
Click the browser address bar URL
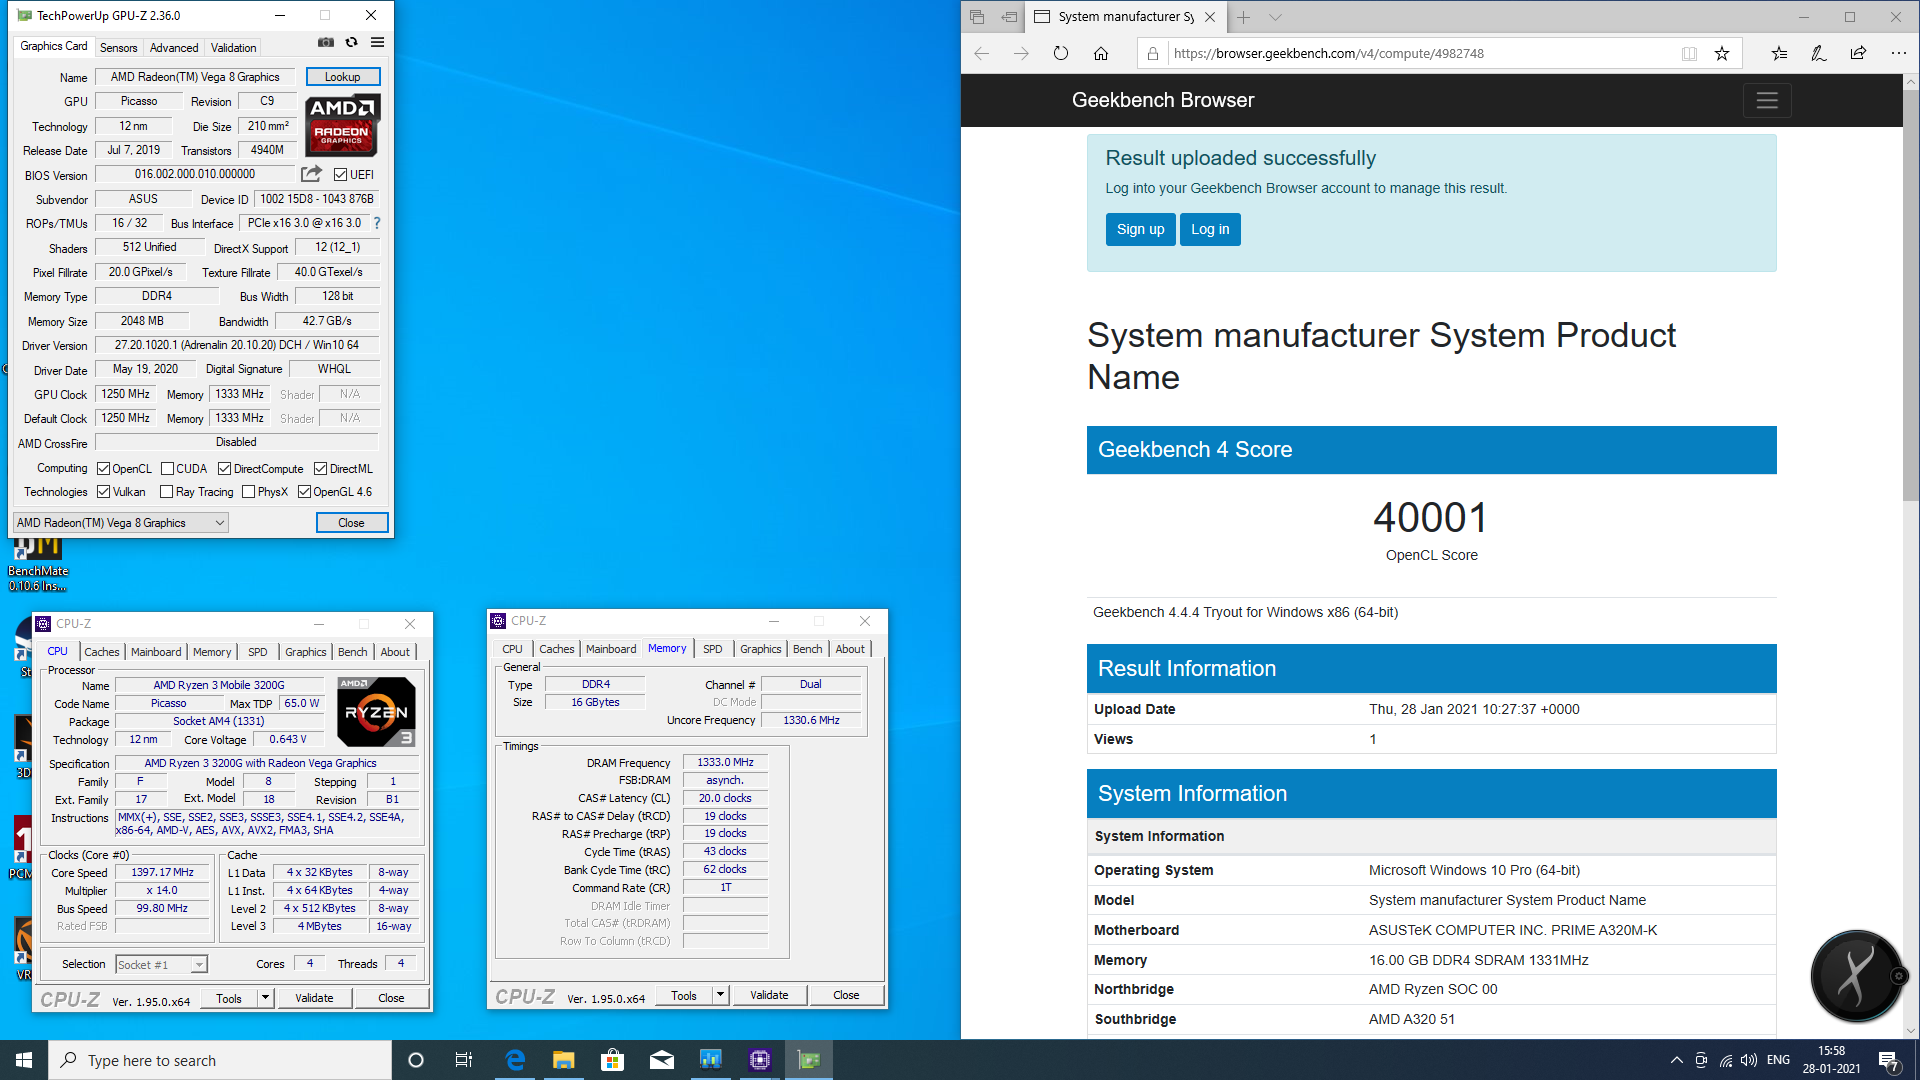1328,54
